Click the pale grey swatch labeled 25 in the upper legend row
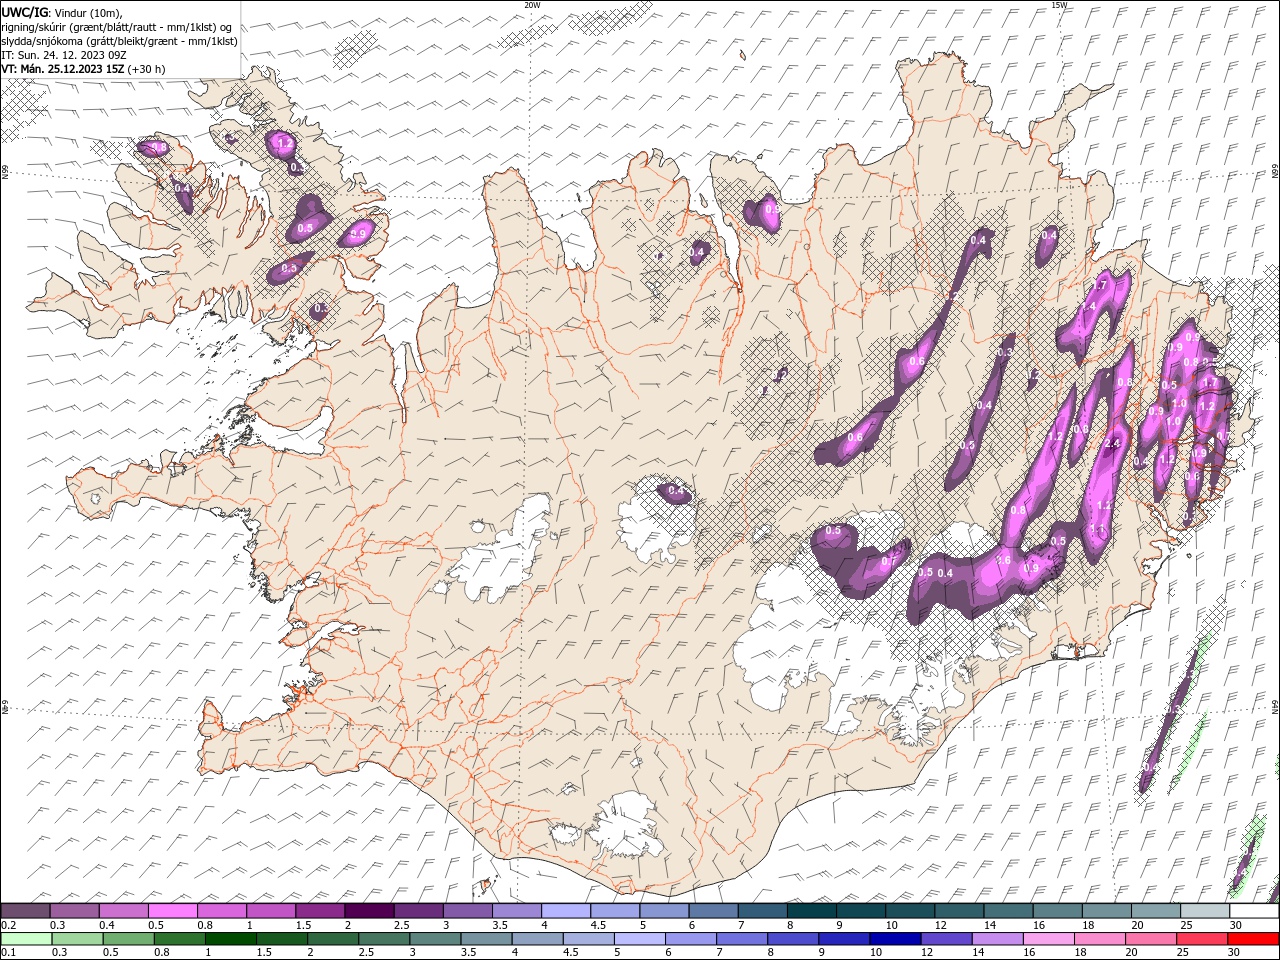This screenshot has height=960, width=1280. pyautogui.click(x=1206, y=911)
